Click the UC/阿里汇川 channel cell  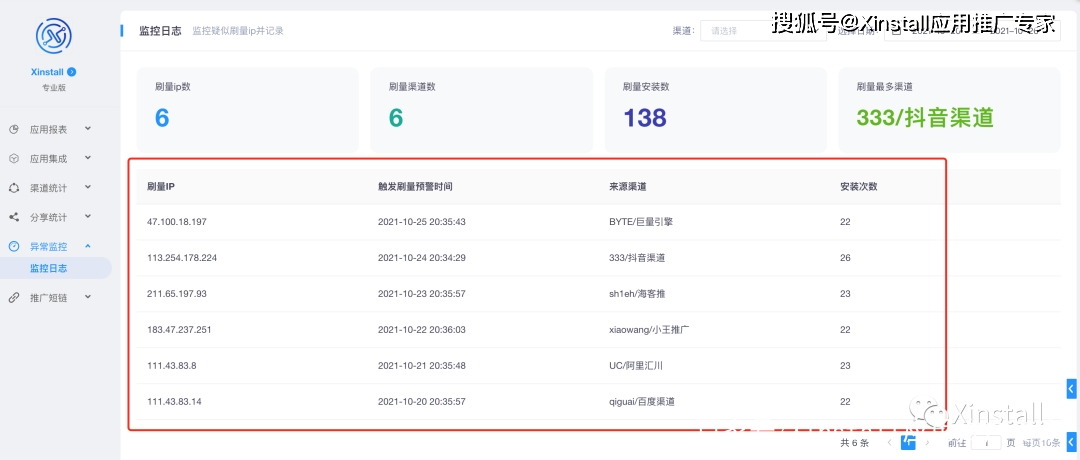pyautogui.click(x=636, y=366)
